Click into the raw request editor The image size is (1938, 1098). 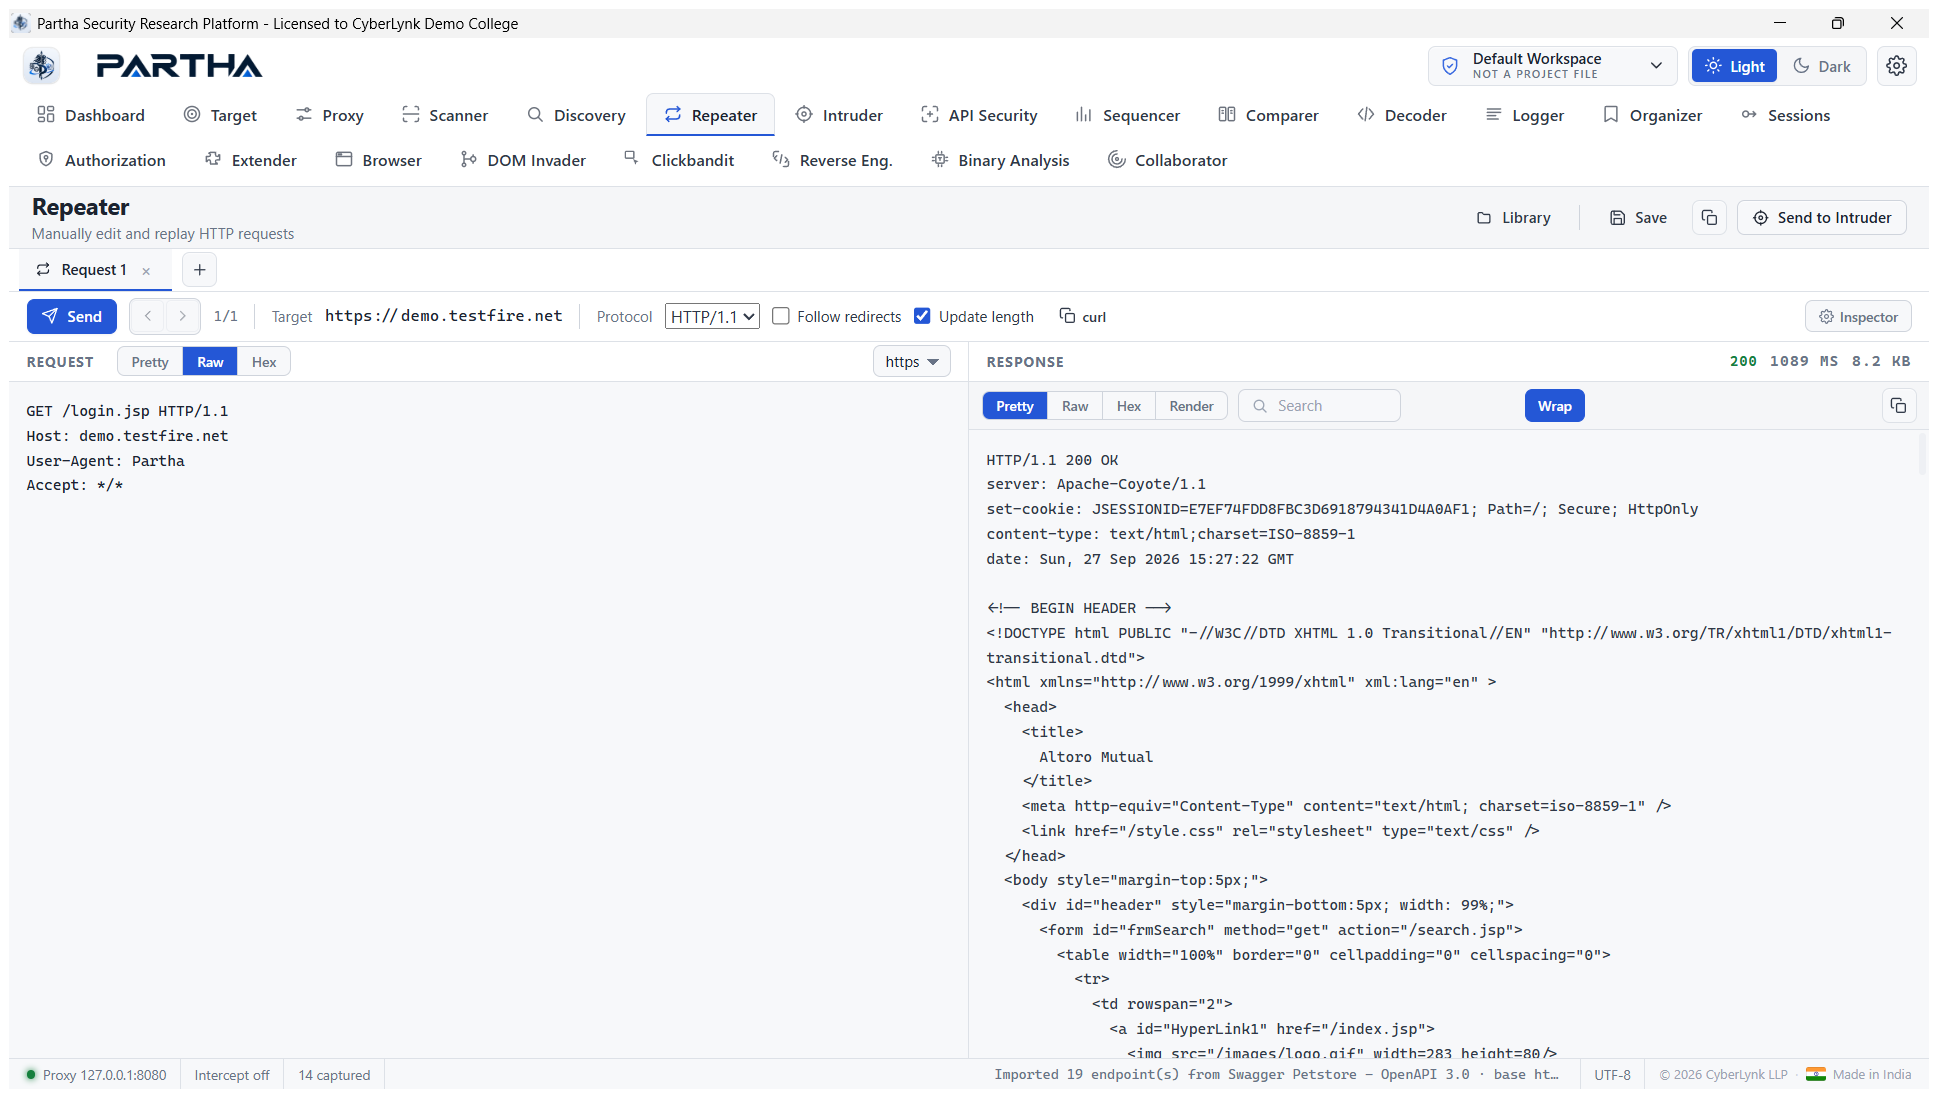tap(488, 720)
